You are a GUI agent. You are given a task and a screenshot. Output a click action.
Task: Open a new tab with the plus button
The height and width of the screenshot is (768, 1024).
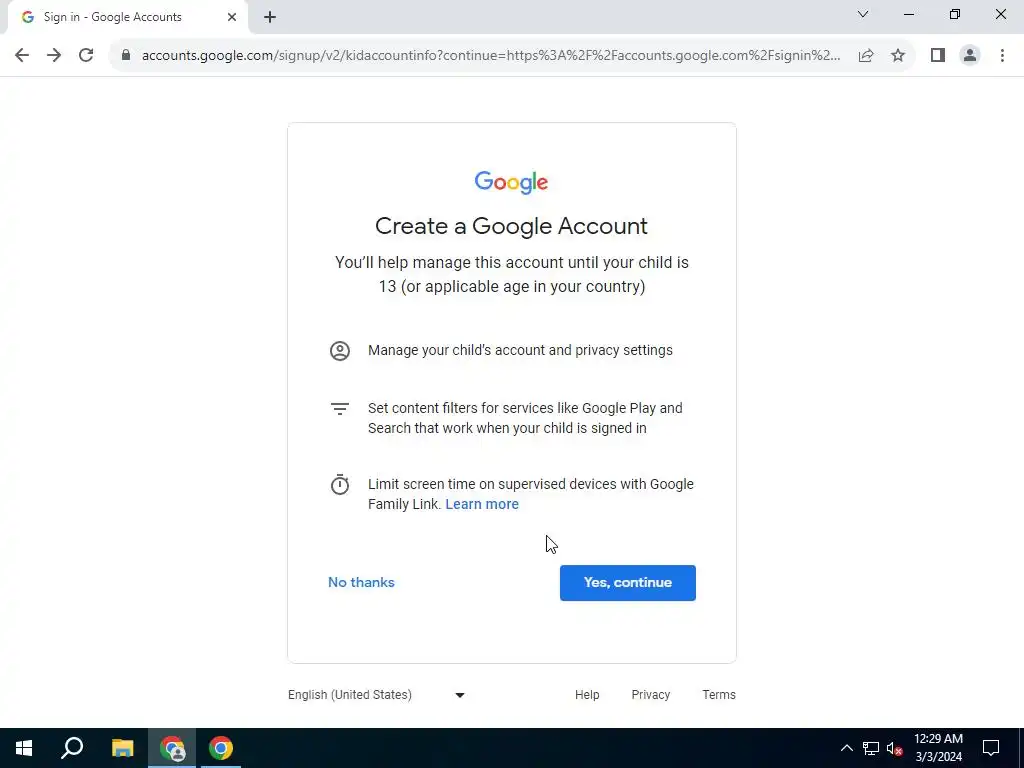[270, 17]
